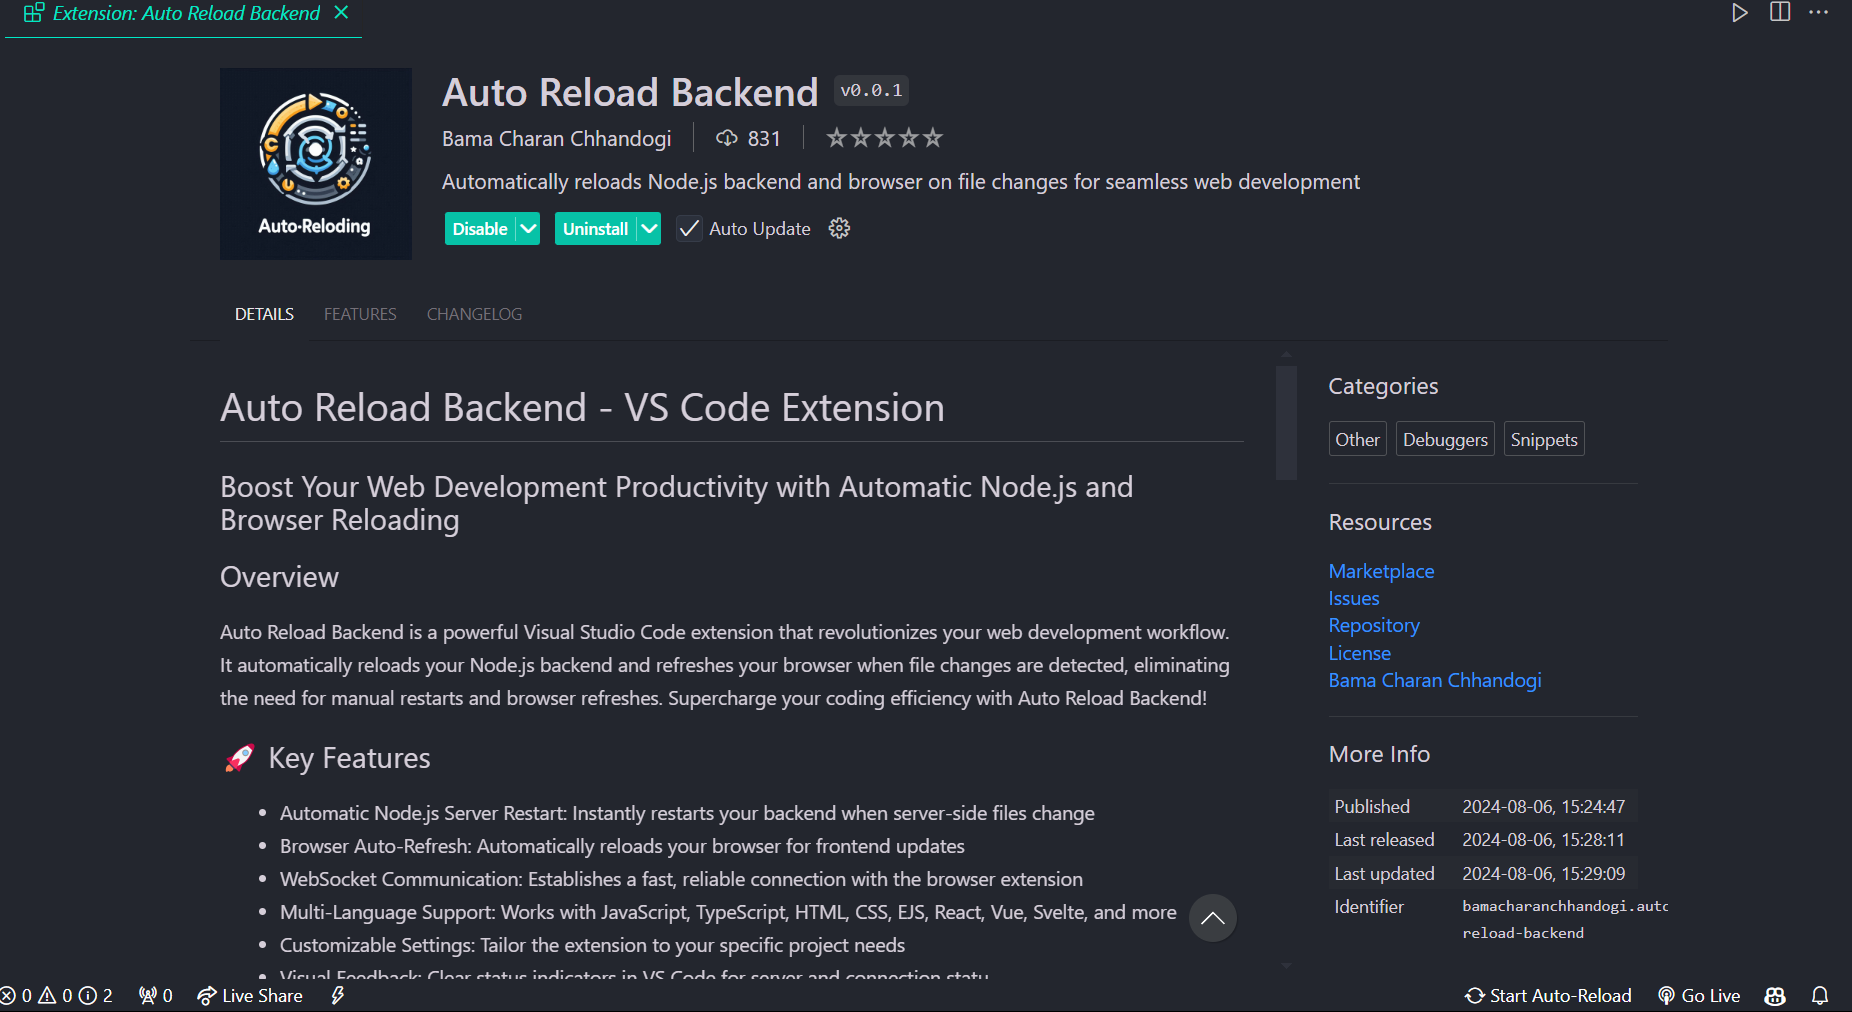Click the Last released date value 15:28:11
This screenshot has width=1852, height=1012.
click(x=1544, y=840)
